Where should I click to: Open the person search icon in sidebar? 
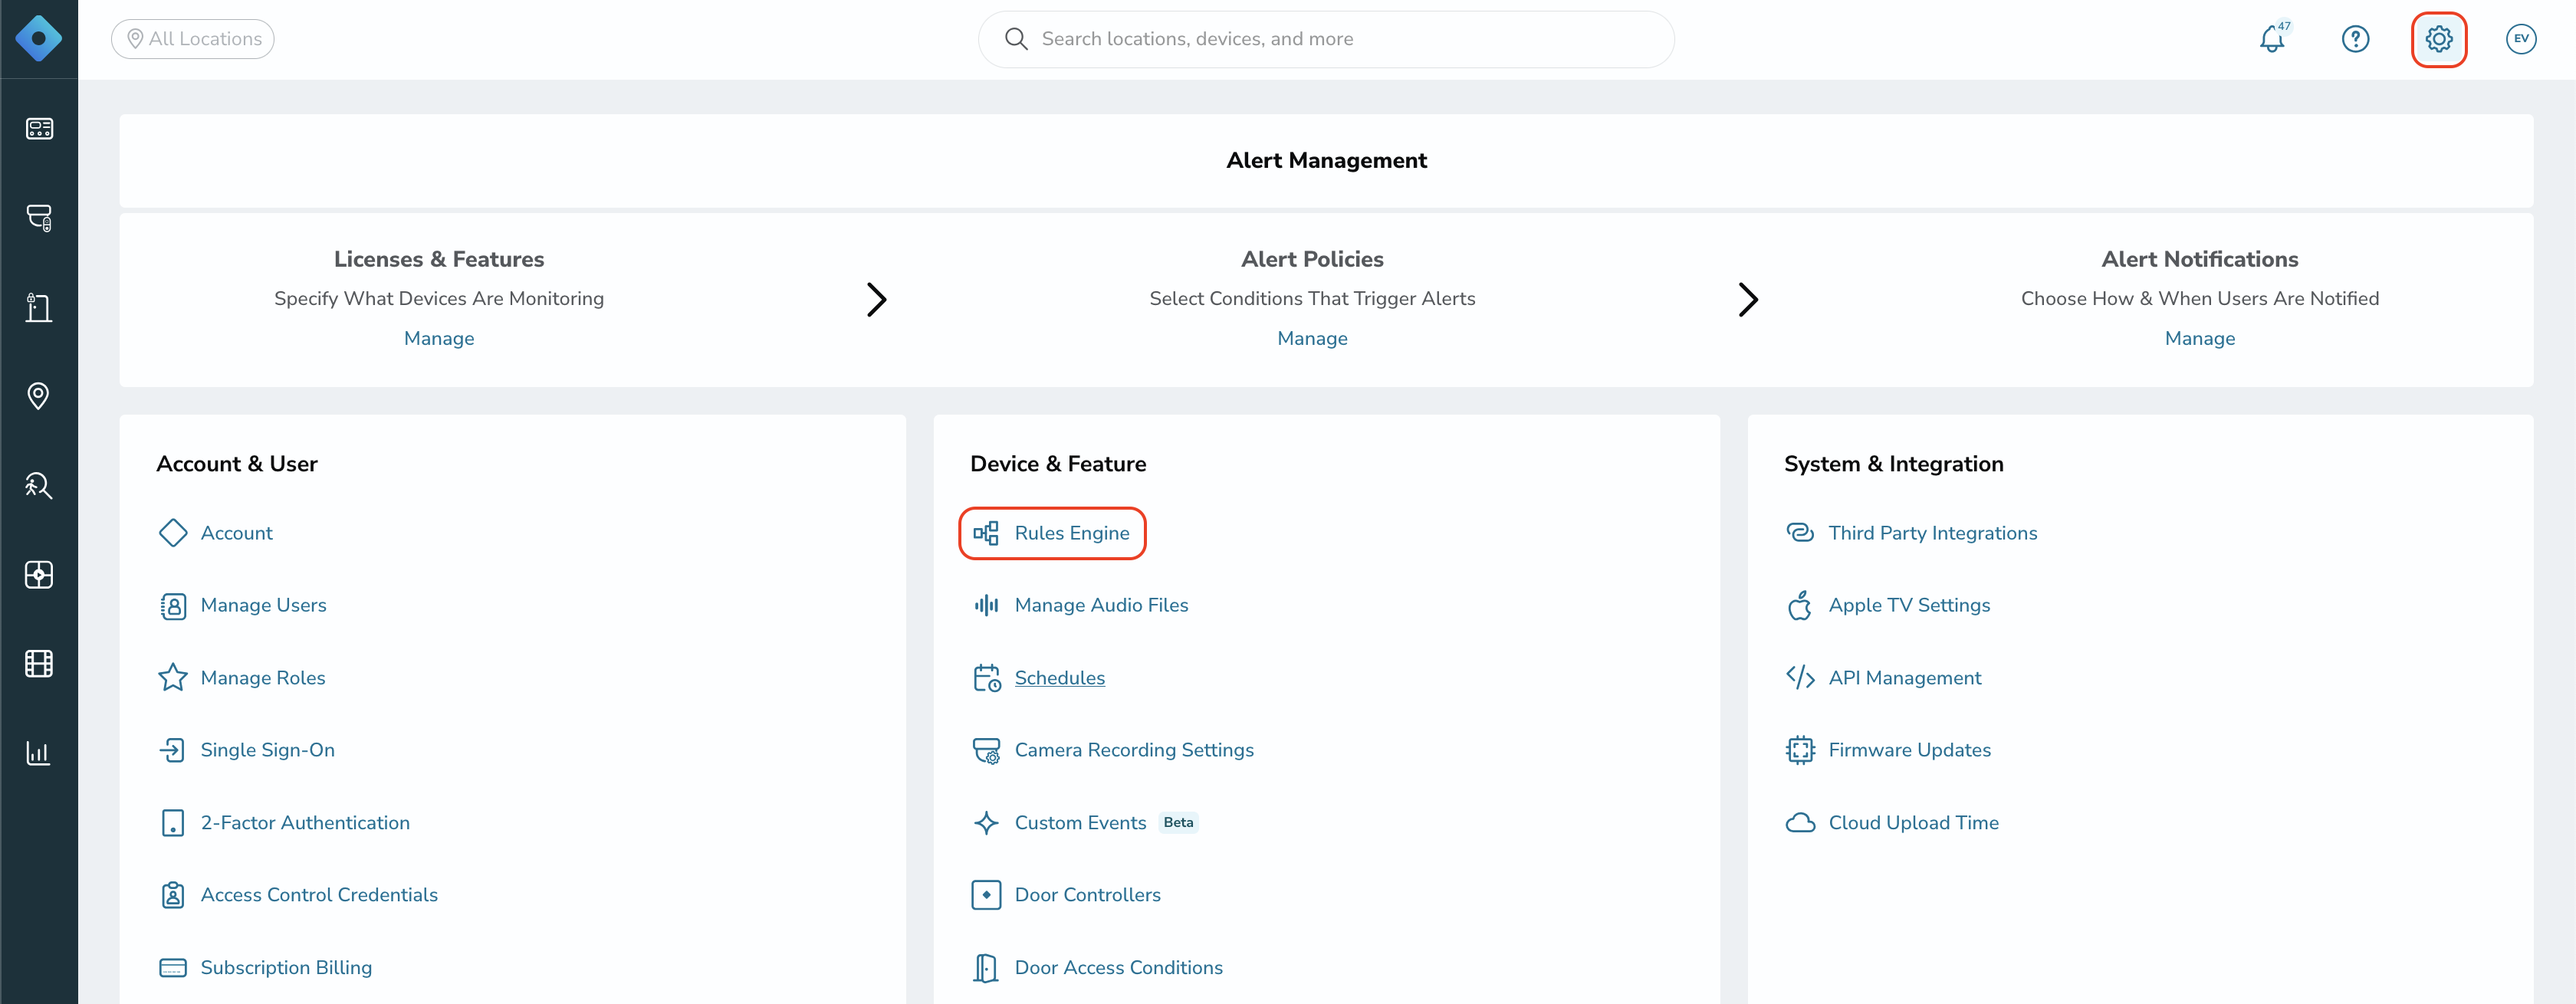38,486
